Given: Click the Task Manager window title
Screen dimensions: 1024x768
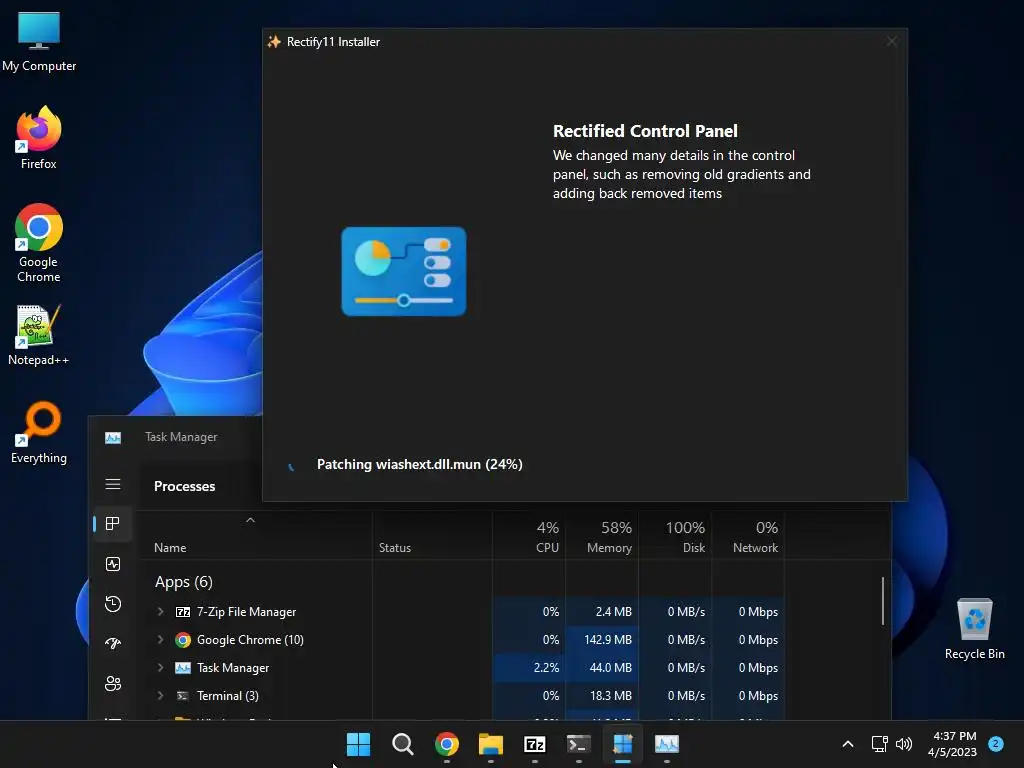Looking at the screenshot, I should point(181,437).
